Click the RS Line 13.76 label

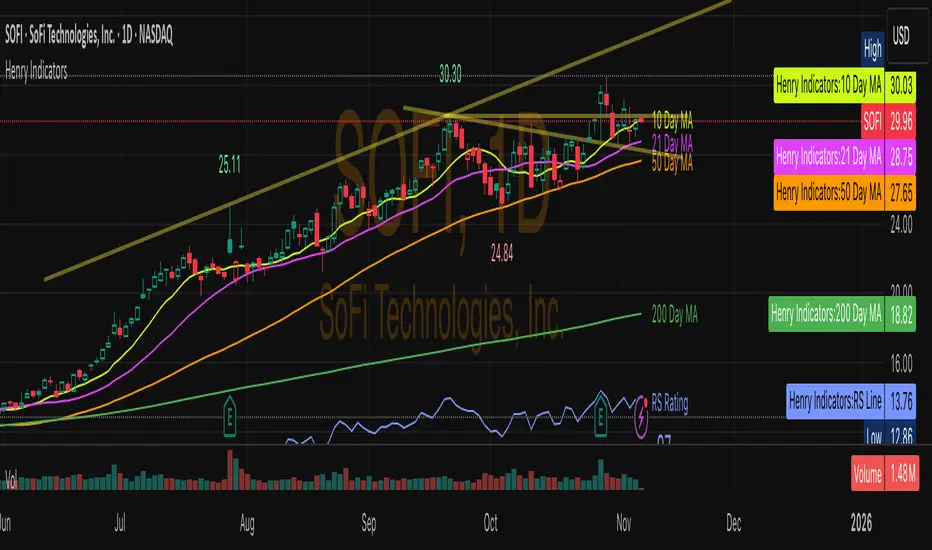pyautogui.click(x=851, y=401)
